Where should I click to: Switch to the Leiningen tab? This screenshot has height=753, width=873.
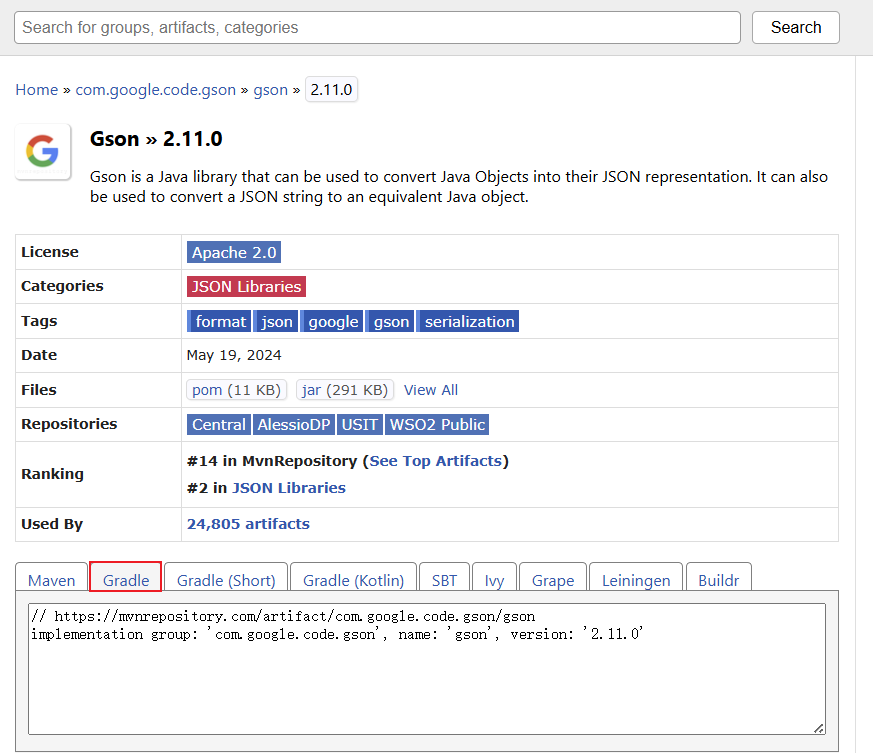click(636, 578)
